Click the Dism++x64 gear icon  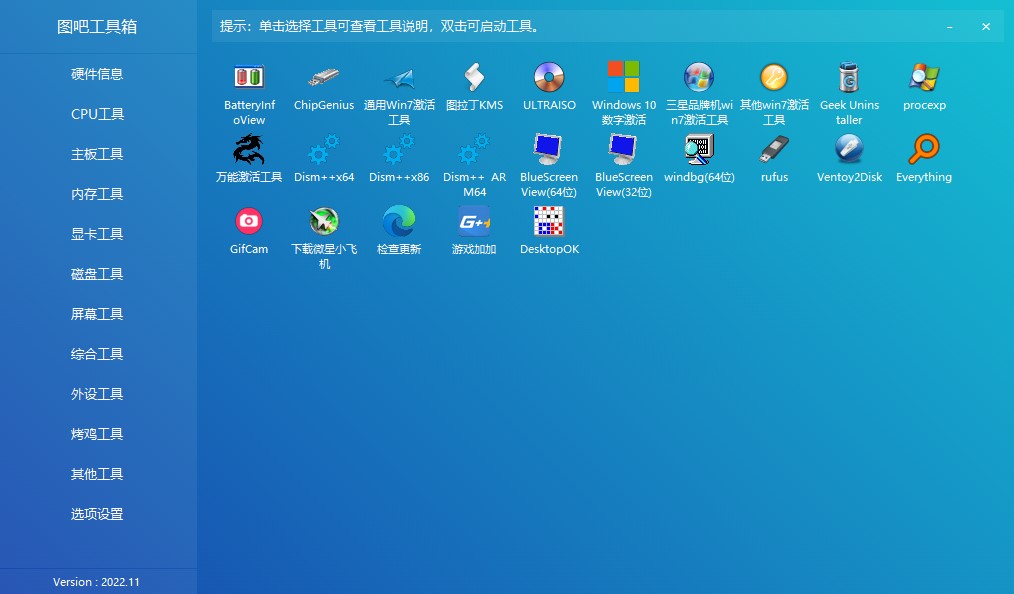point(324,150)
